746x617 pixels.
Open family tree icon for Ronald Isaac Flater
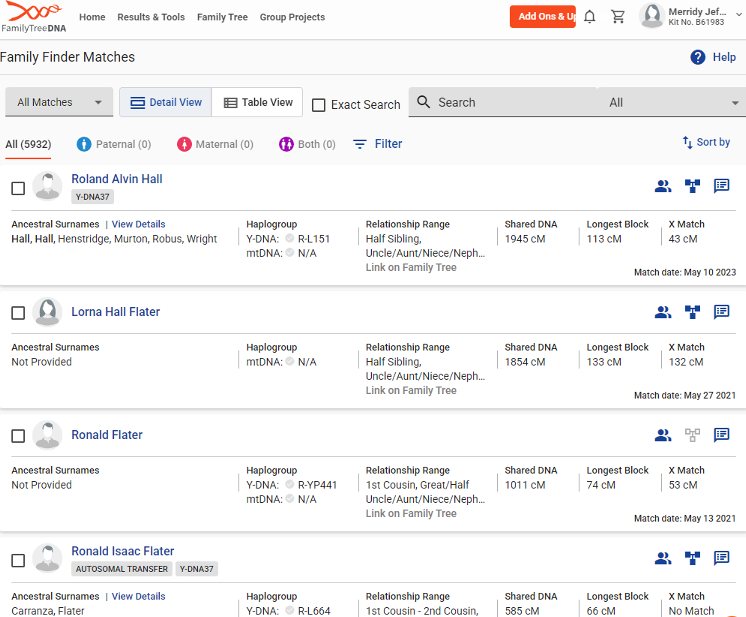pyautogui.click(x=692, y=558)
